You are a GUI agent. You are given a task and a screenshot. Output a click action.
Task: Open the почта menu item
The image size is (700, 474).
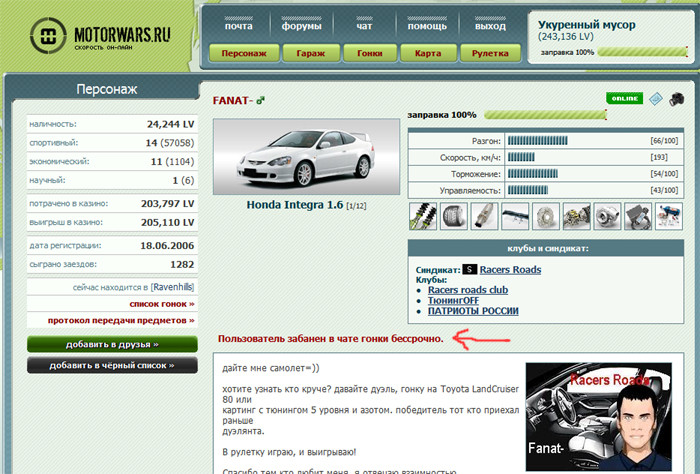pyautogui.click(x=238, y=26)
